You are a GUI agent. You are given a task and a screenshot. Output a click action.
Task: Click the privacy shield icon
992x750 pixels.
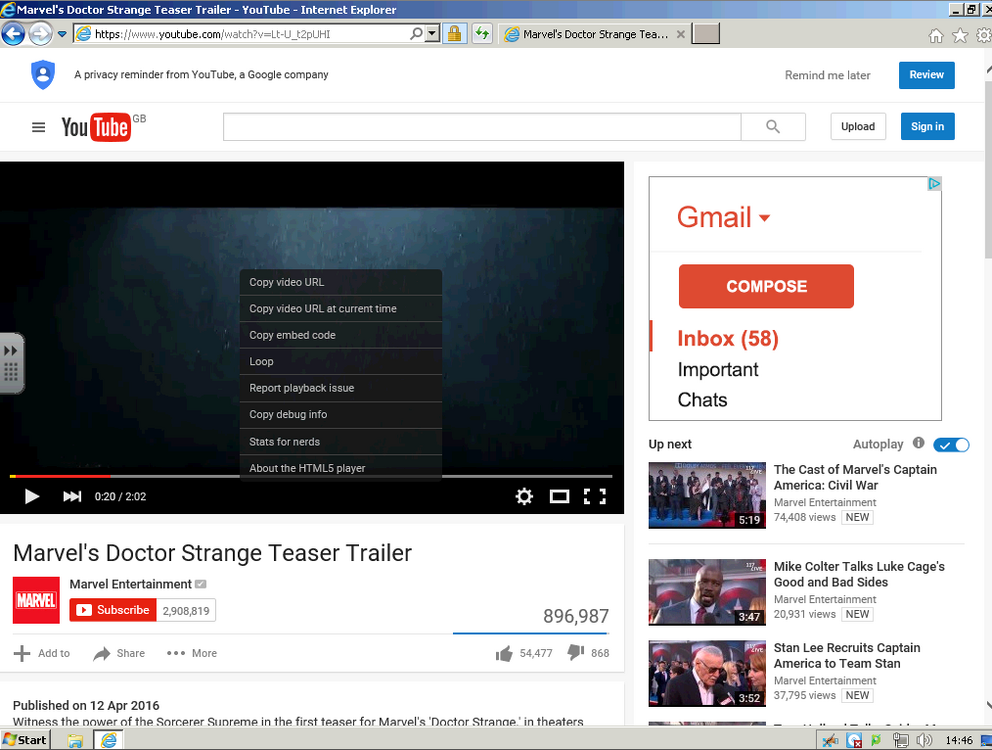[x=43, y=75]
